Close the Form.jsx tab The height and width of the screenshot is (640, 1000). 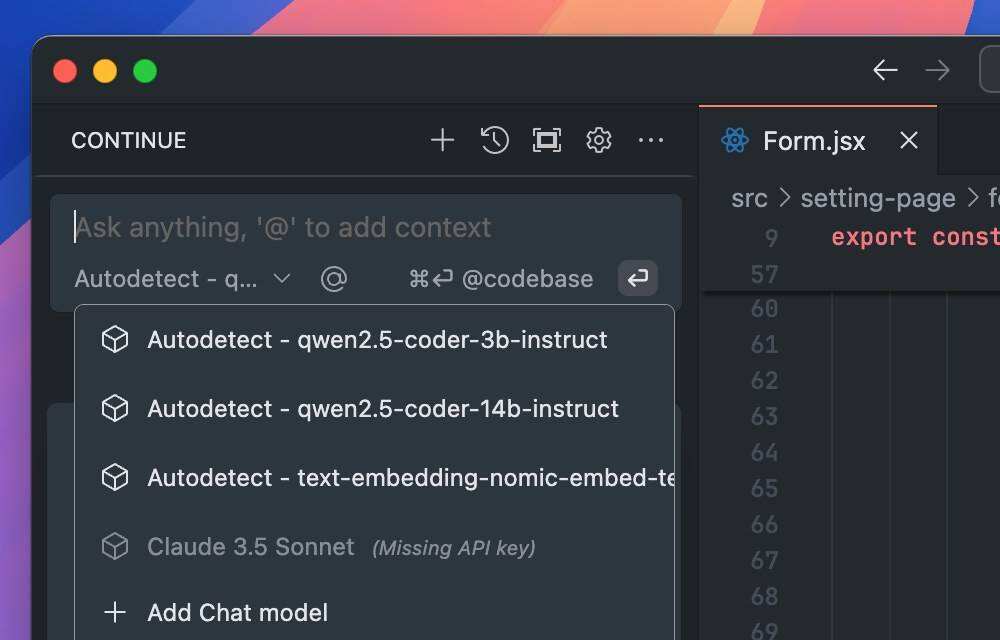[x=908, y=140]
